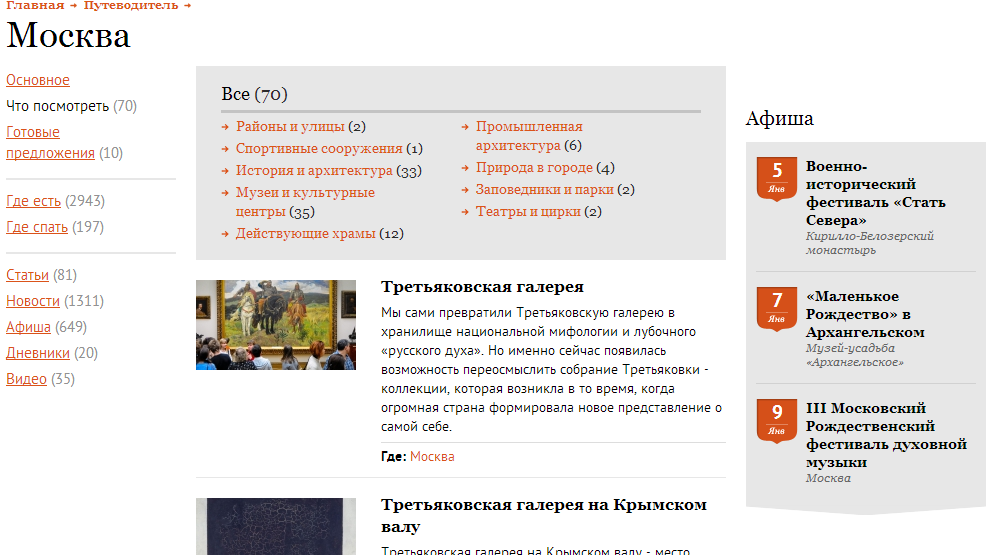Open the dark Крымский вал thumbnail

point(276,526)
